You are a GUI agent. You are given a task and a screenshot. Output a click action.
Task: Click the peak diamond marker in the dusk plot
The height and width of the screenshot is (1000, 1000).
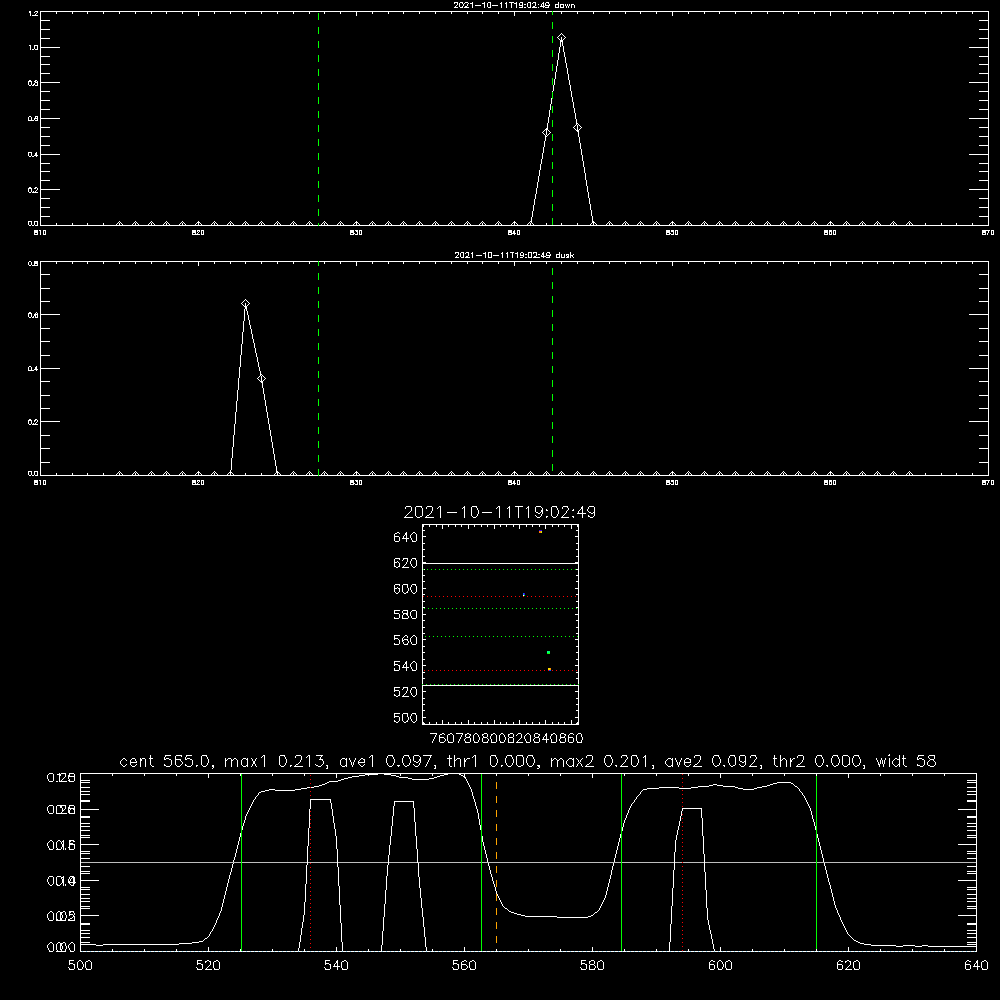246,304
